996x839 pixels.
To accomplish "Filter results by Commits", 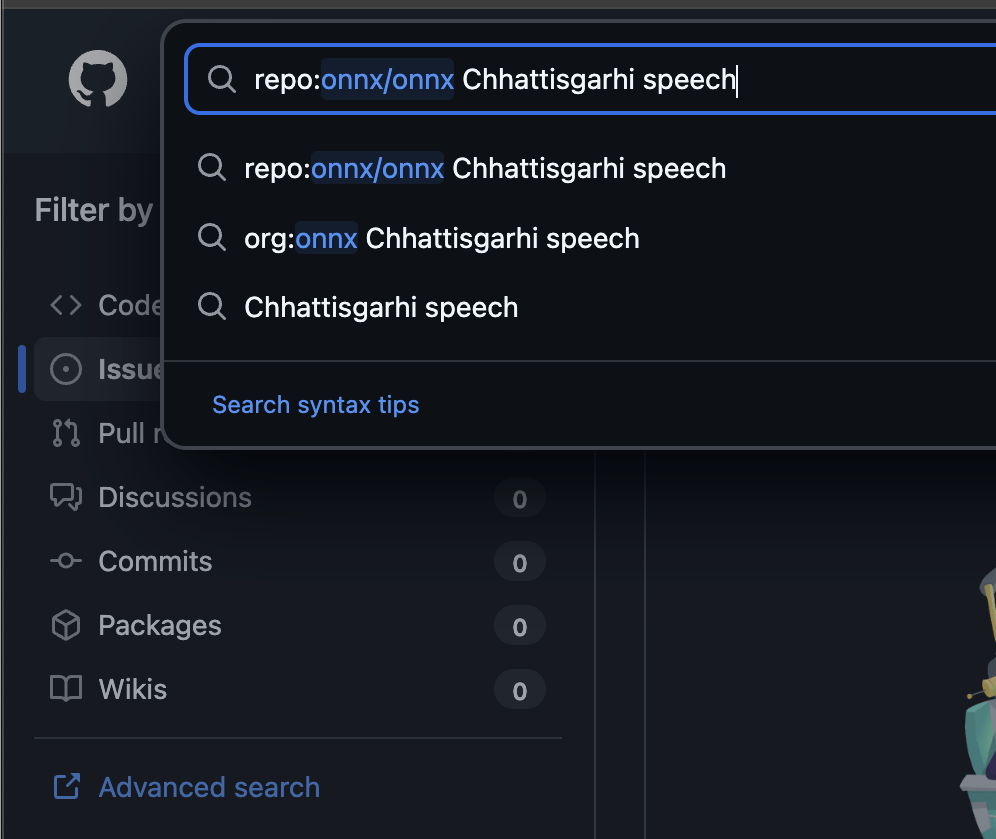I will (x=155, y=561).
